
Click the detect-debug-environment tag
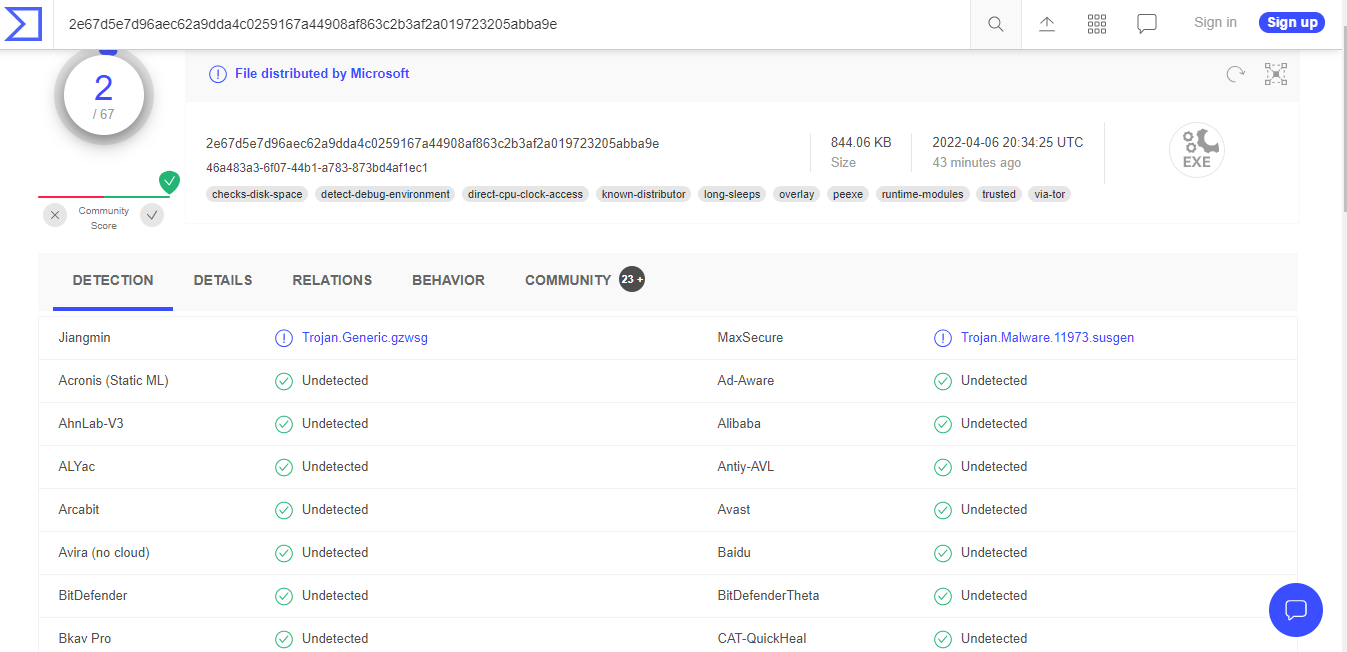tap(385, 194)
